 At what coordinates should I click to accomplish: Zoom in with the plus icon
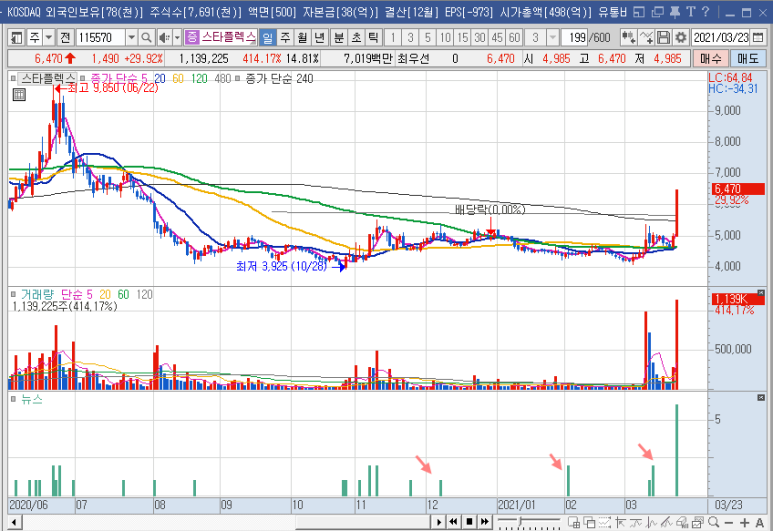click(x=744, y=522)
